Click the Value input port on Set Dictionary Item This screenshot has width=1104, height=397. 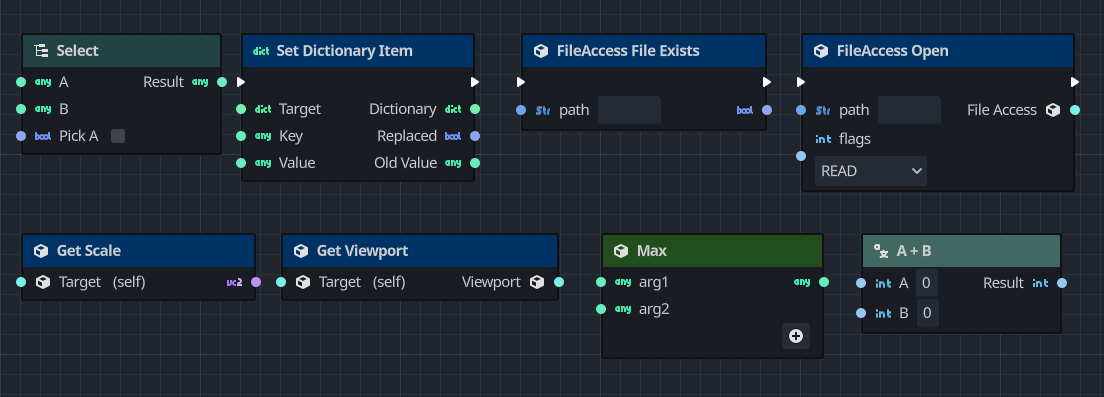(241, 163)
